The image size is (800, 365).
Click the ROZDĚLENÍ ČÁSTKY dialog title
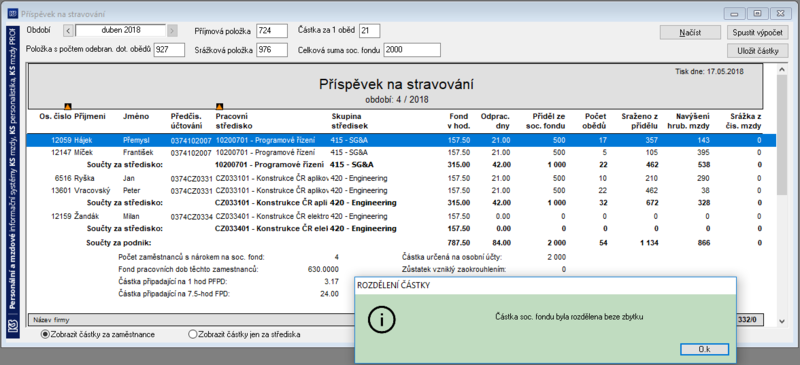click(x=394, y=286)
